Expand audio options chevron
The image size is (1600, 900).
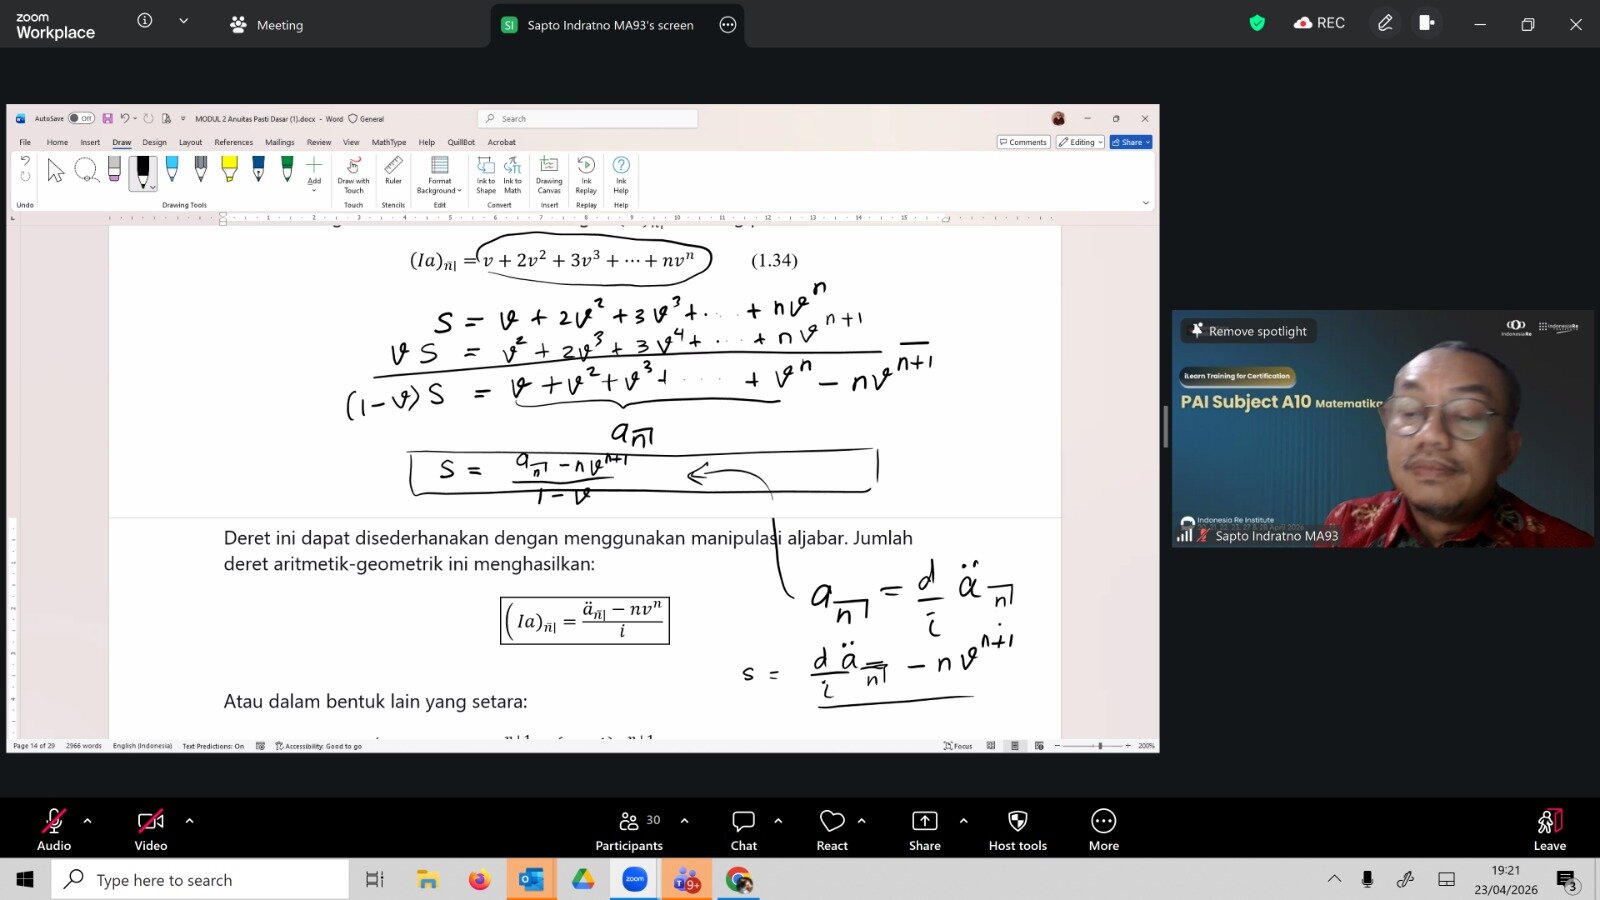point(87,821)
